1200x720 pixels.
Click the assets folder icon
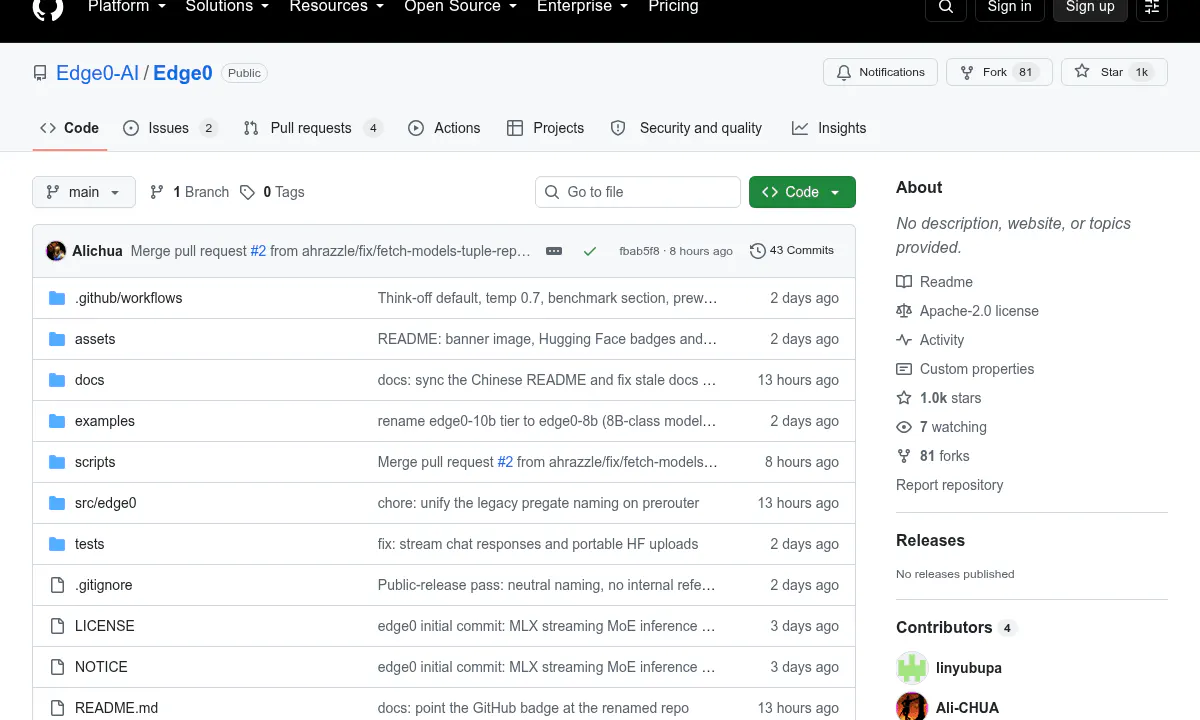click(x=57, y=339)
